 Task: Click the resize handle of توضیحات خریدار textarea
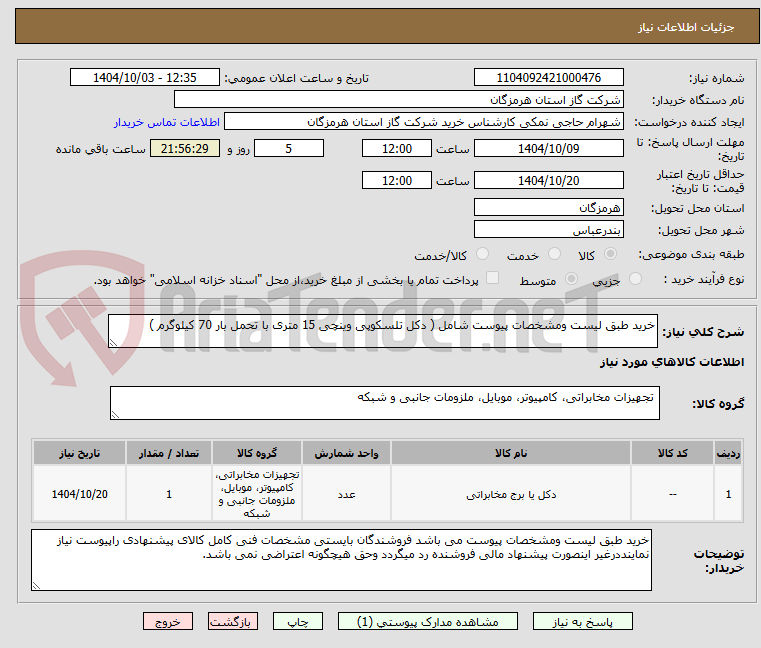coord(36,586)
